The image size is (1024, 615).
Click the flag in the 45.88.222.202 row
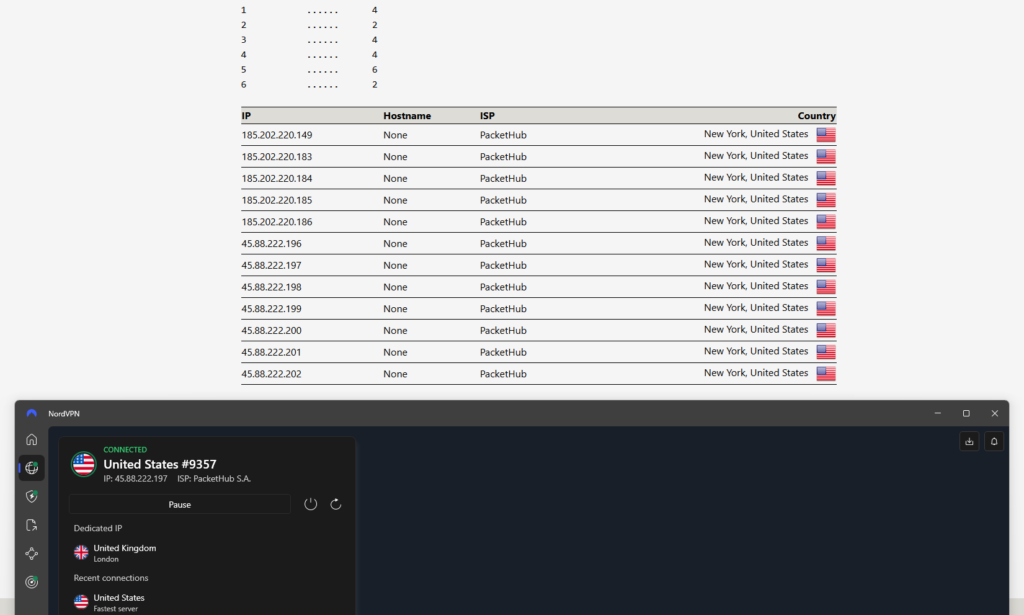coord(826,373)
